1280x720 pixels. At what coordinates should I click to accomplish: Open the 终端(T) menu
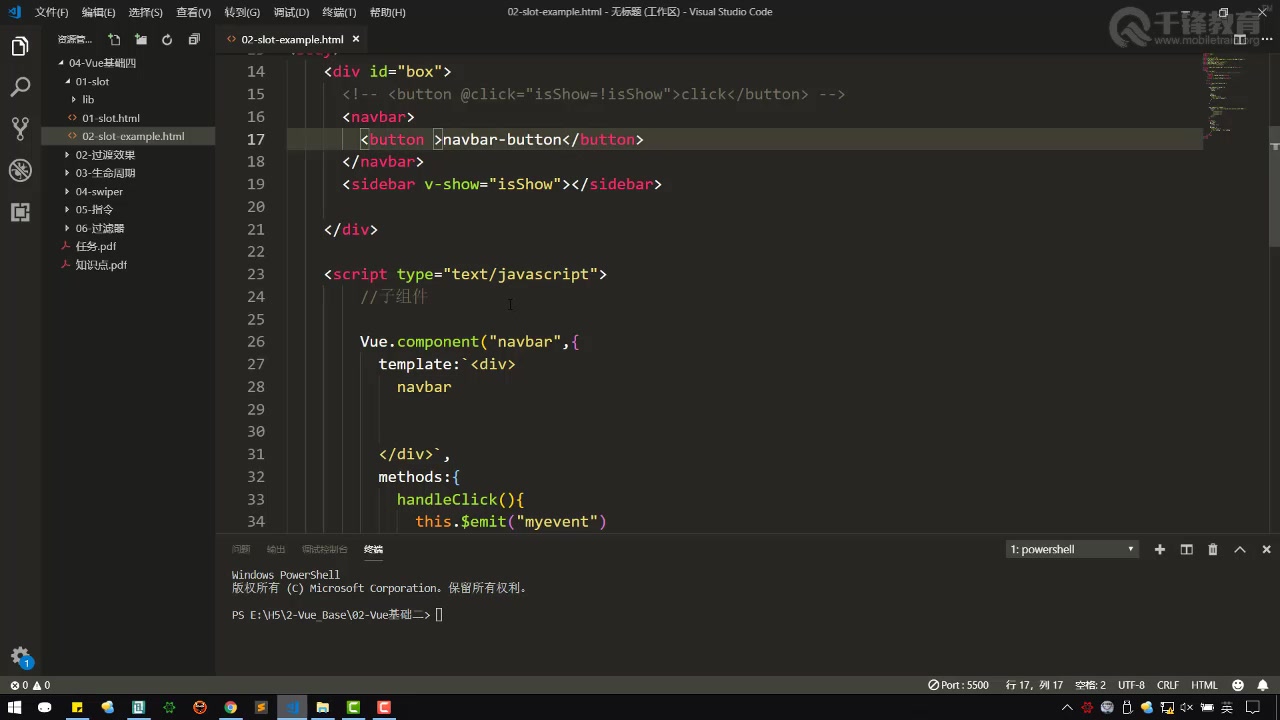coord(339,12)
